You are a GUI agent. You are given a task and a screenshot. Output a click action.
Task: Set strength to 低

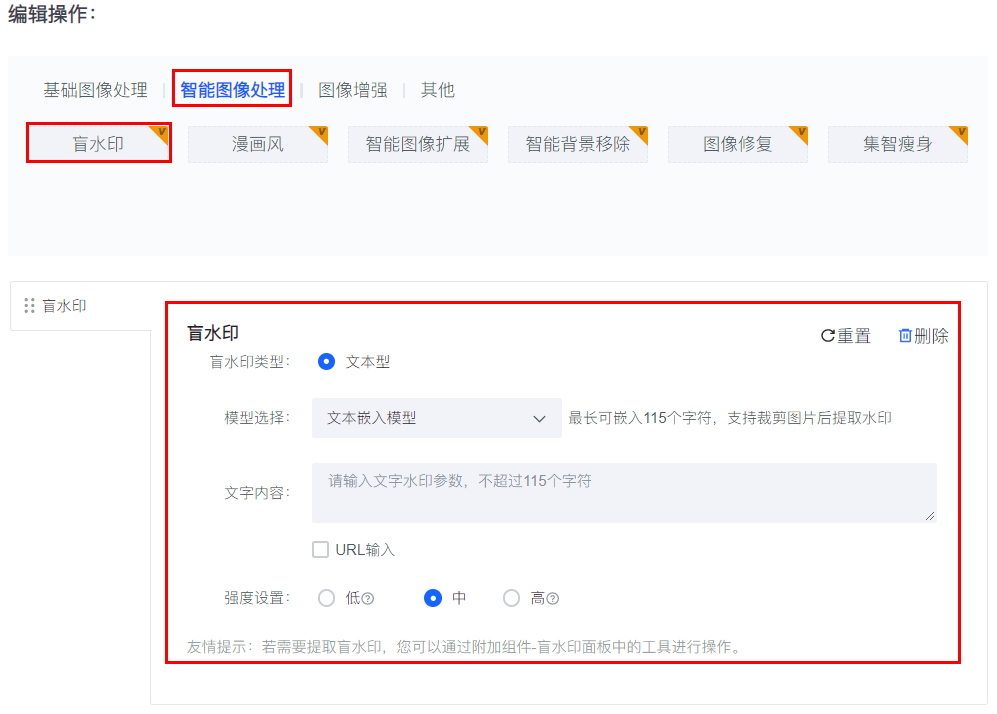pos(326,598)
